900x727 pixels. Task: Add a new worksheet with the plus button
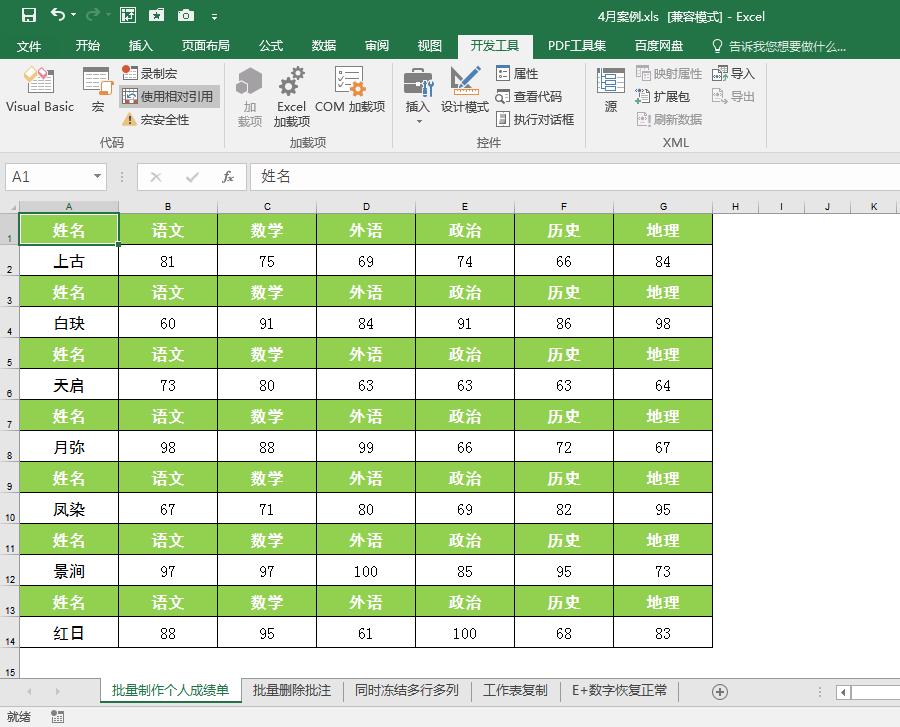click(720, 690)
